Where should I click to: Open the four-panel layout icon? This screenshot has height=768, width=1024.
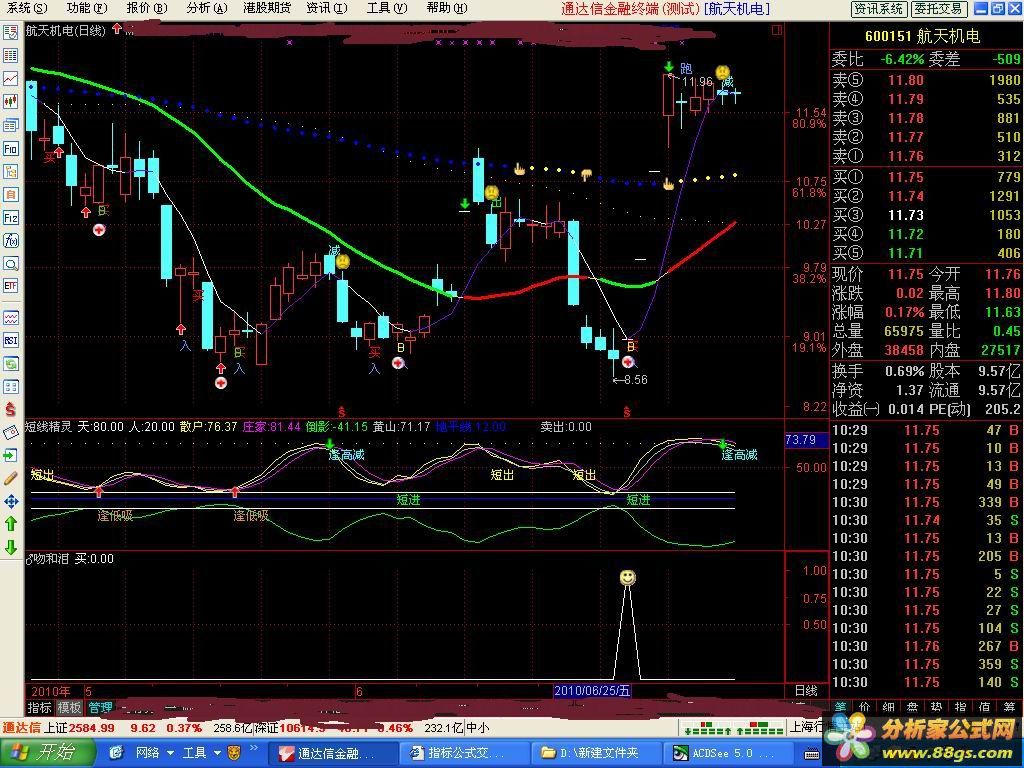point(10,387)
